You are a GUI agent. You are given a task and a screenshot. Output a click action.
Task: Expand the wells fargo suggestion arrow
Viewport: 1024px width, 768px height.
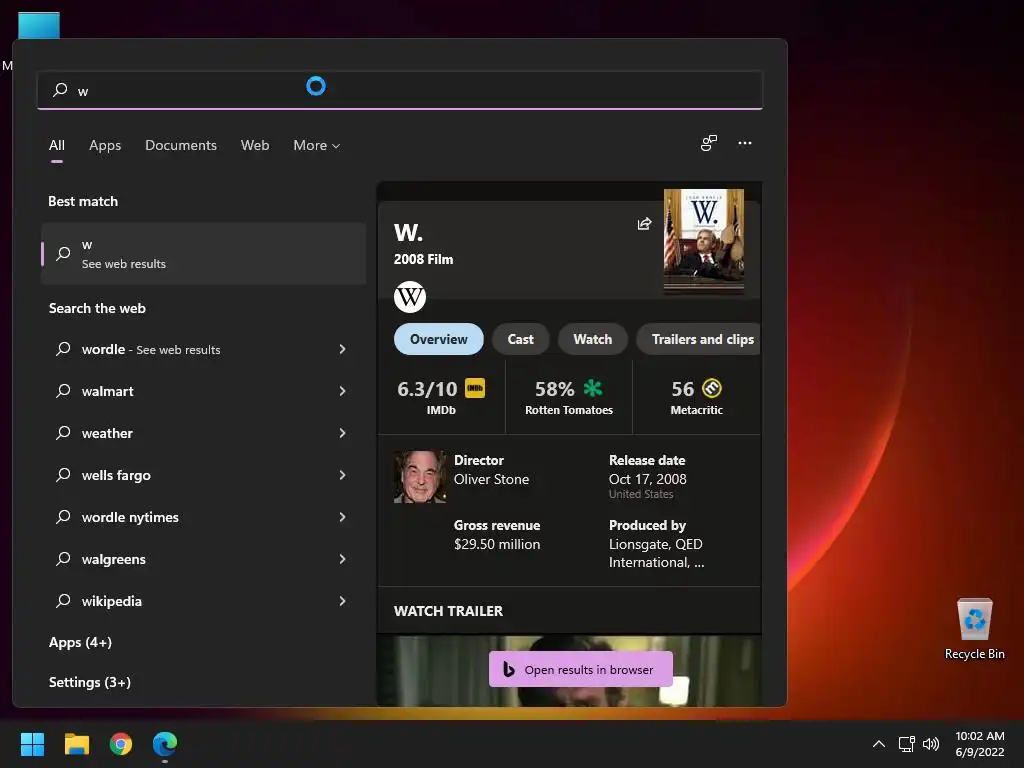point(342,475)
